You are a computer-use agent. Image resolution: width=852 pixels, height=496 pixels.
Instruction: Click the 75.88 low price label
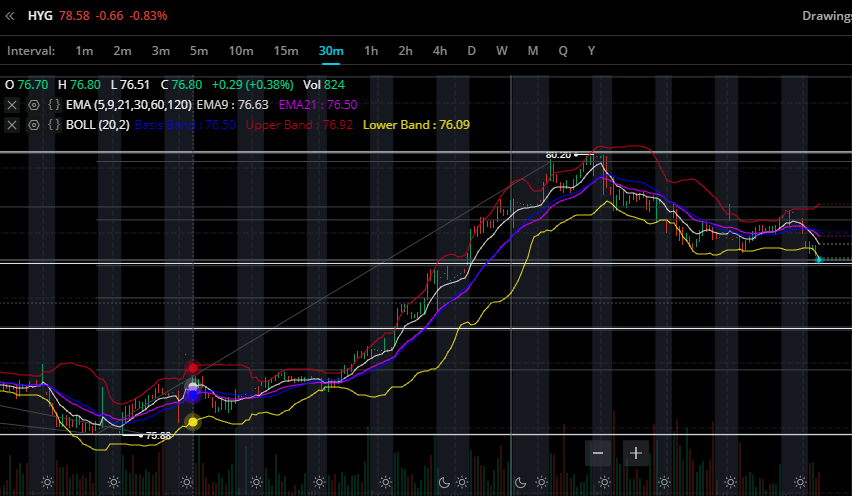(158, 436)
